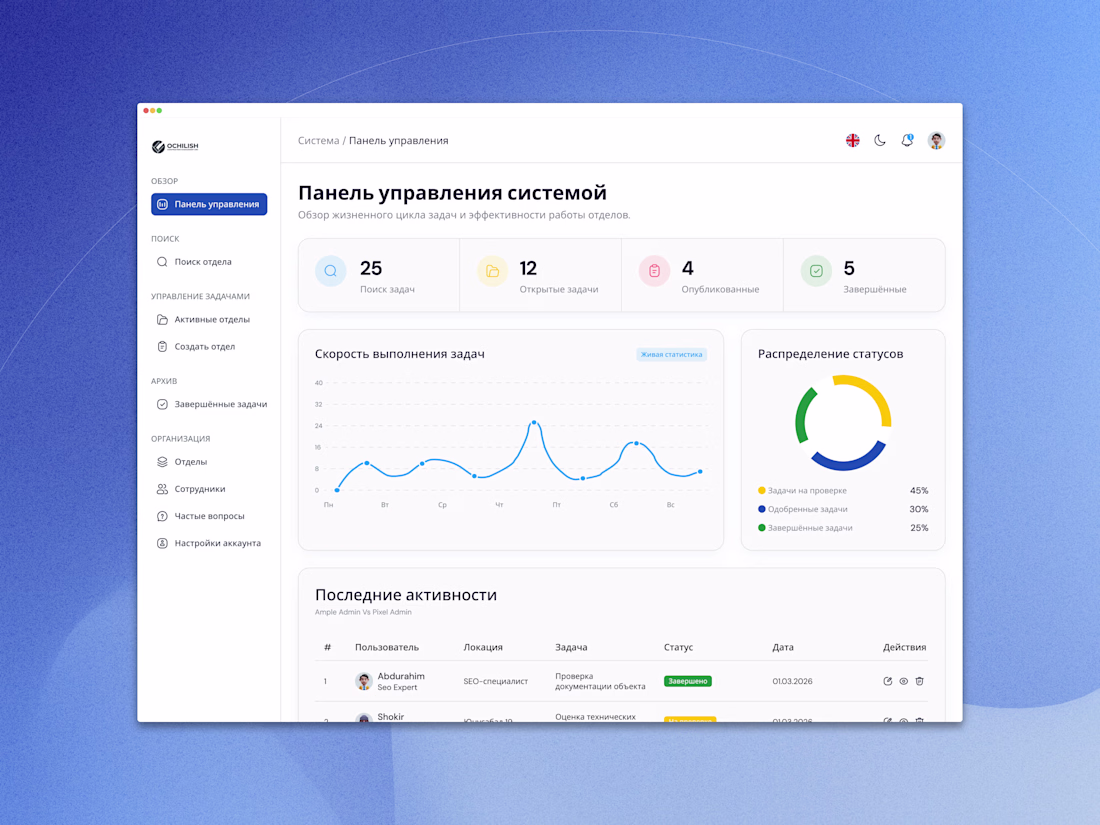Click the 12 Открытые задачи value
This screenshot has height=825, width=1100.
[528, 268]
